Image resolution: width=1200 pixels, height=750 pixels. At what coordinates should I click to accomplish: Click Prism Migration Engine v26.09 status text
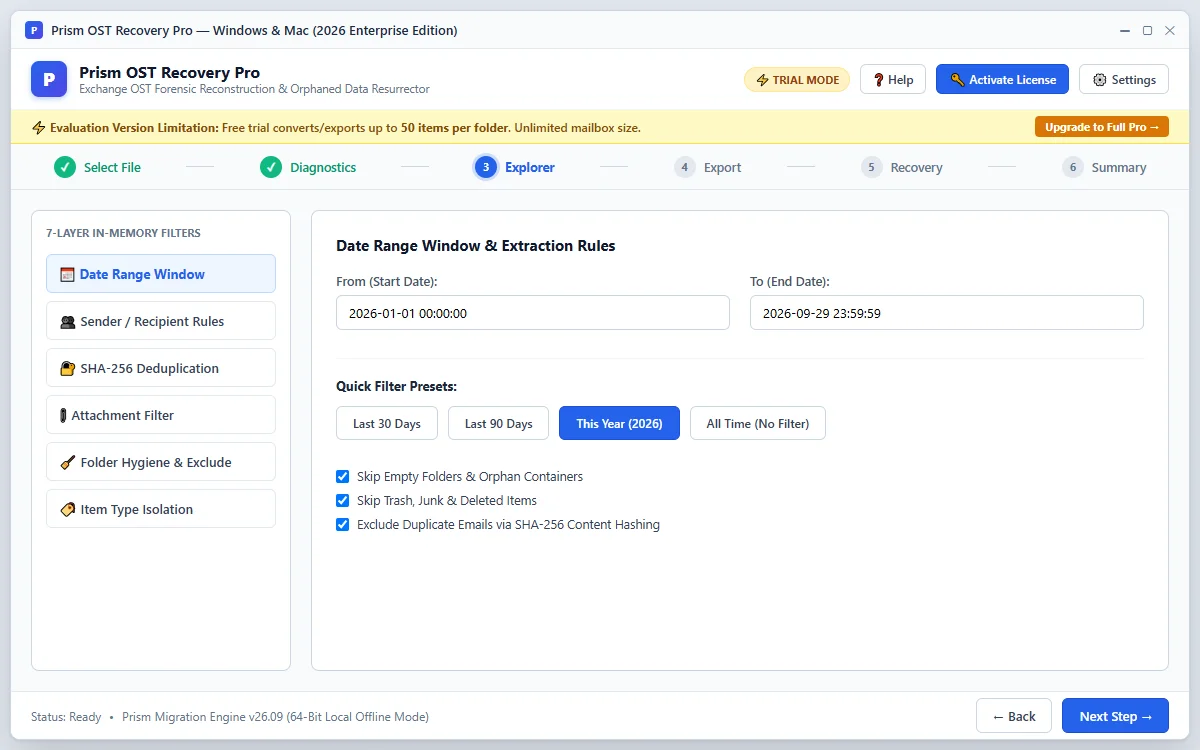pos(275,717)
